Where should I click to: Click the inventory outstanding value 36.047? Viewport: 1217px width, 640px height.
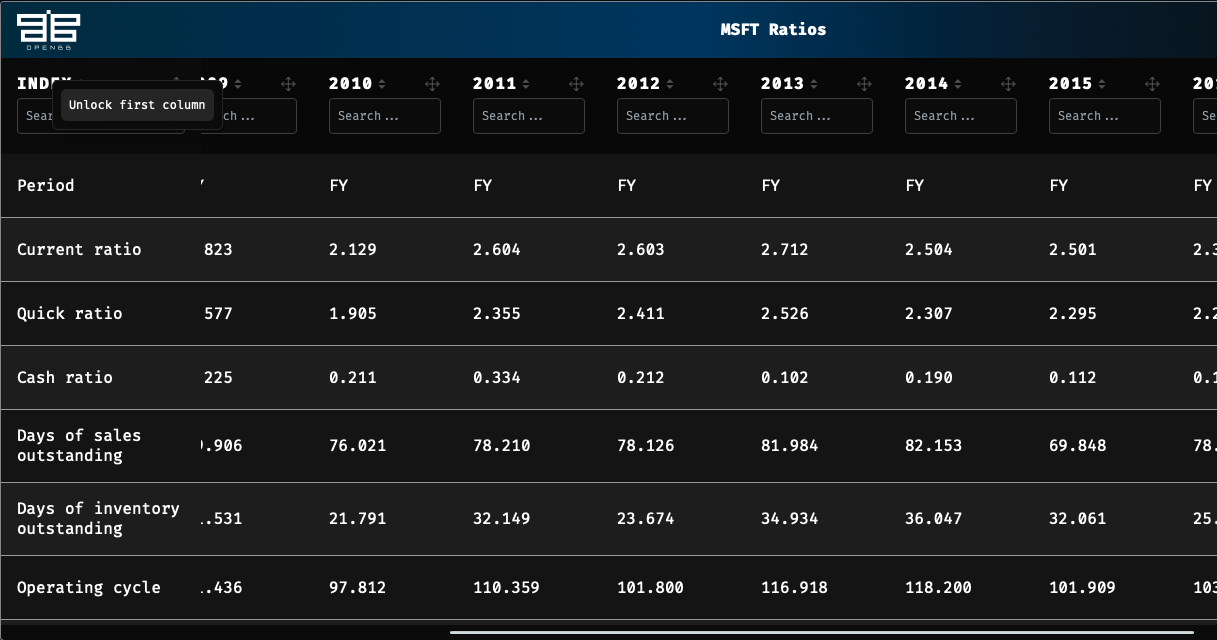934,518
